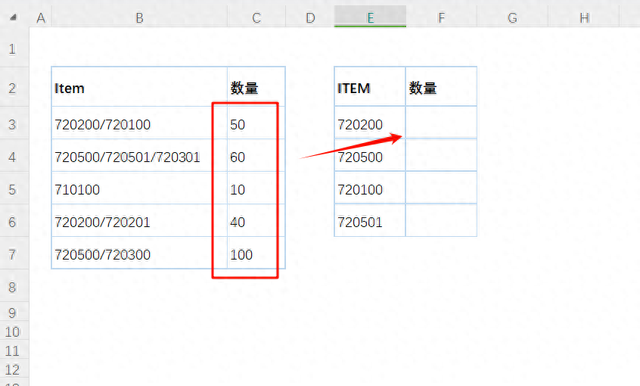Select column E header
Screen dimensions: 640x386
(370, 18)
